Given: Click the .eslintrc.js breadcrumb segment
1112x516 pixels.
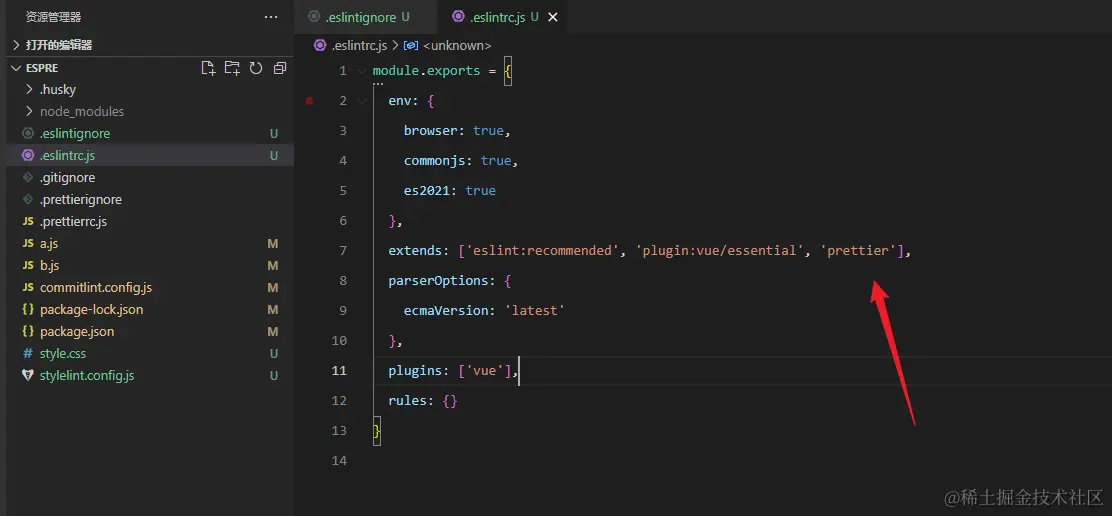Looking at the screenshot, I should (359, 45).
